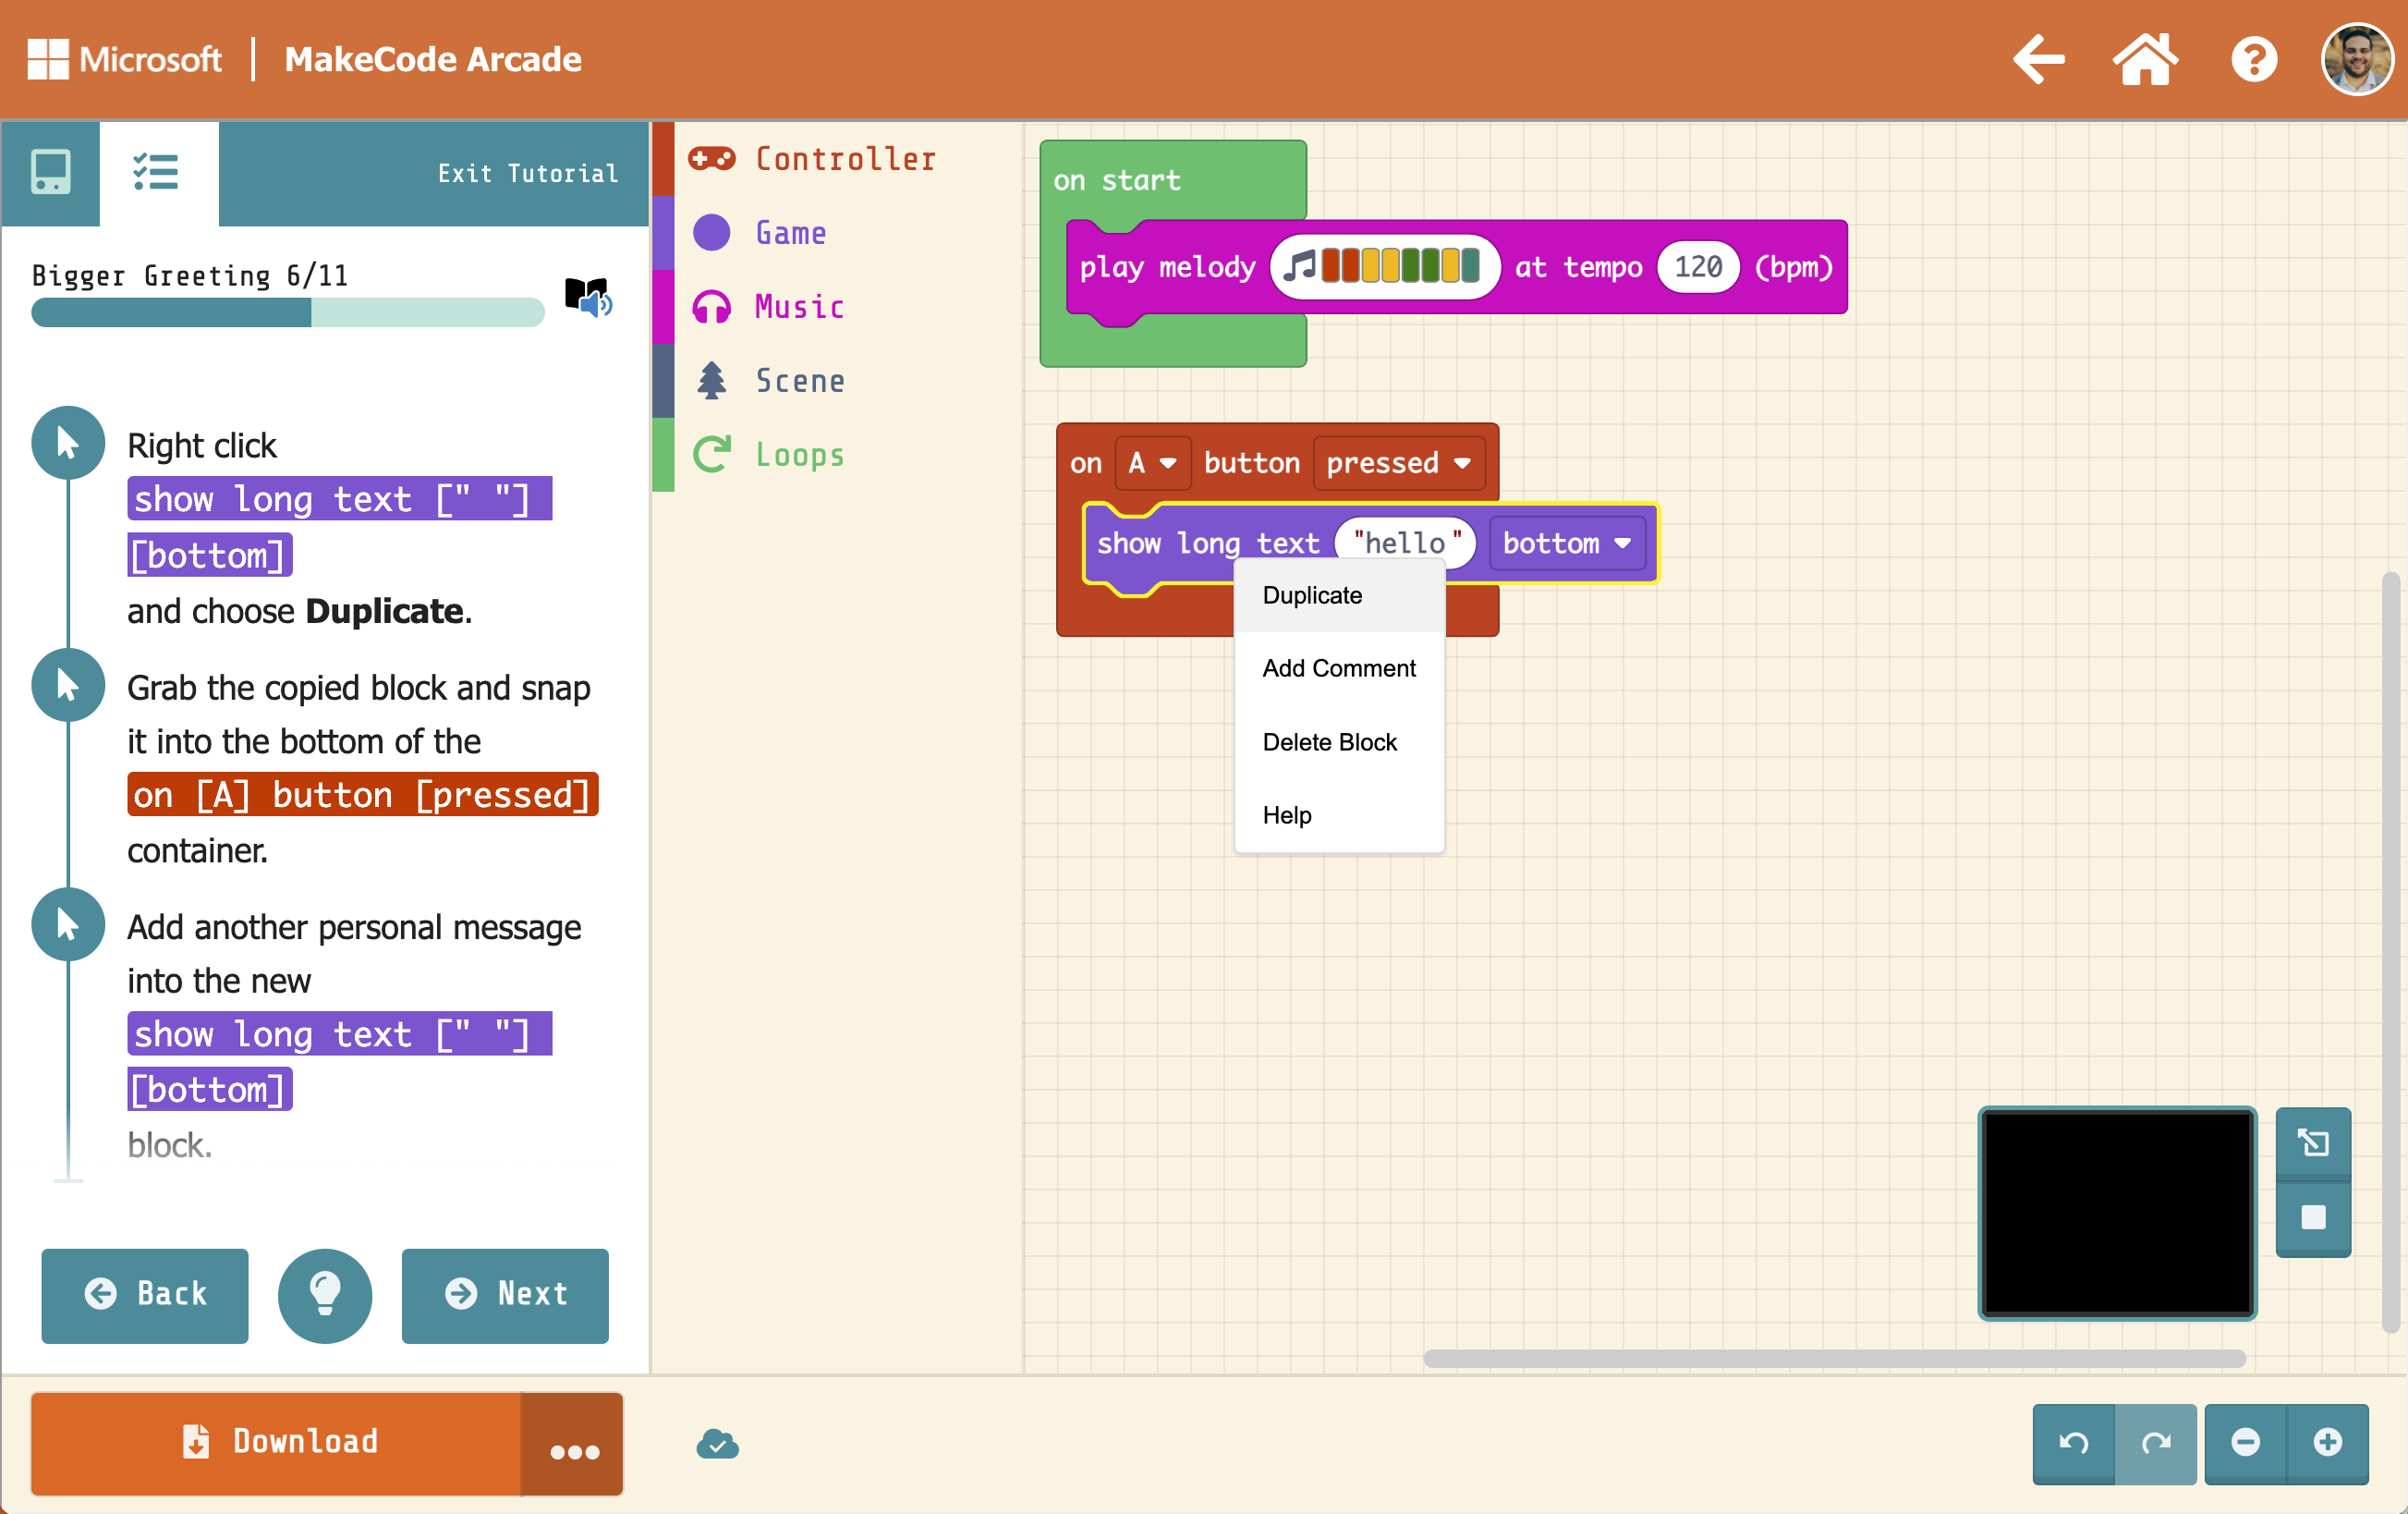Zoom out the workspace
This screenshot has height=1514, width=2408.
pos(2245,1442)
